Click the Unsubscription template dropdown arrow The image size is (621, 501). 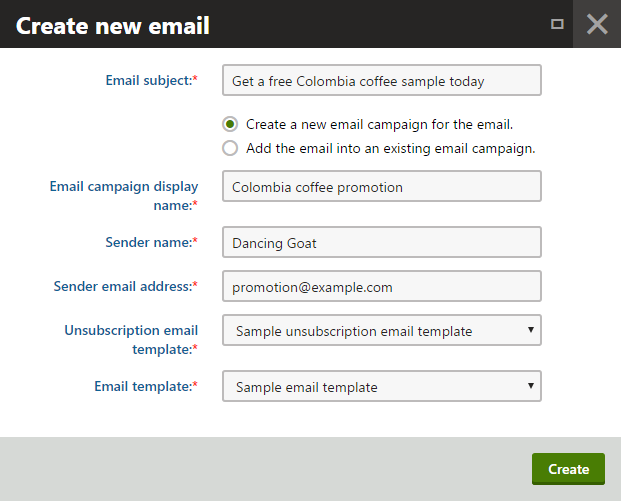531,330
